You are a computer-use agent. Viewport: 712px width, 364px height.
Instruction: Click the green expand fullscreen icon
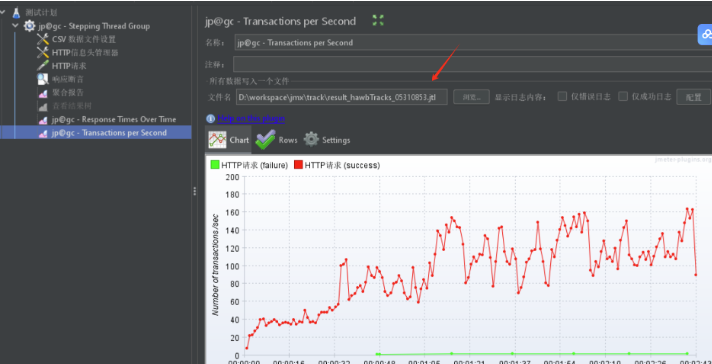point(378,20)
